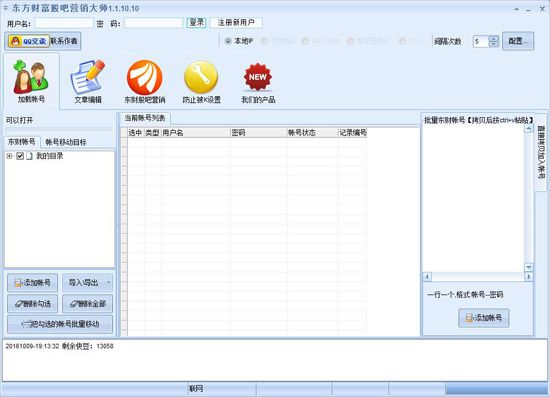Open the 文章编辑 article editor

(x=88, y=82)
